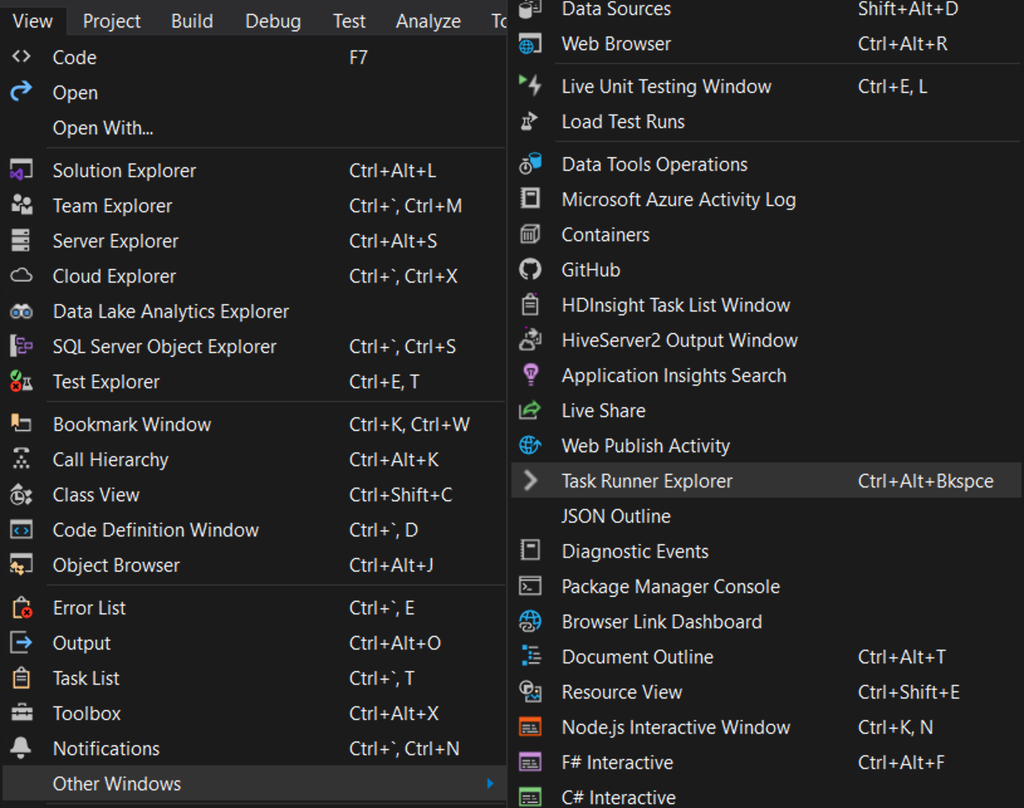Click the Live Unit Testing lightning icon
This screenshot has height=808, width=1024.
click(x=530, y=86)
